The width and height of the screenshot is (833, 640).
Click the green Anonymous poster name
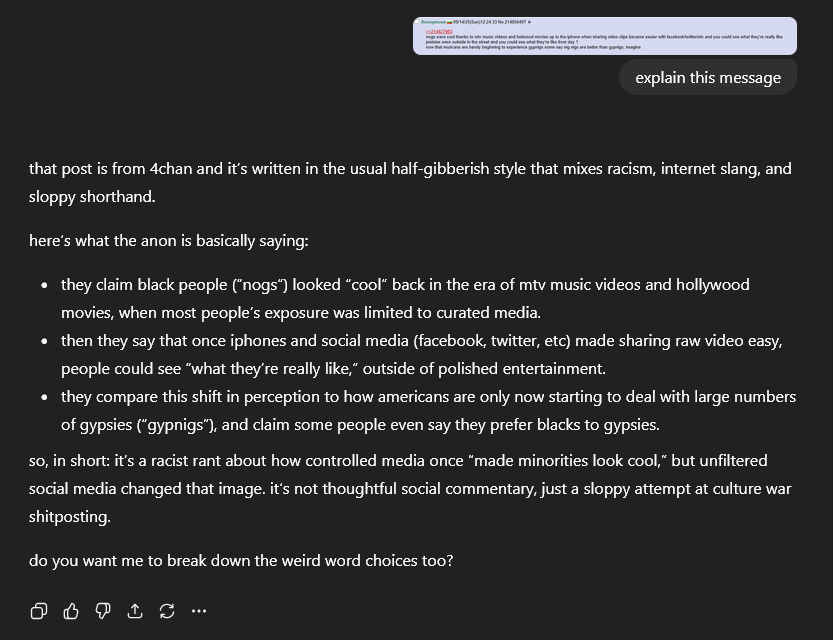click(x=433, y=22)
